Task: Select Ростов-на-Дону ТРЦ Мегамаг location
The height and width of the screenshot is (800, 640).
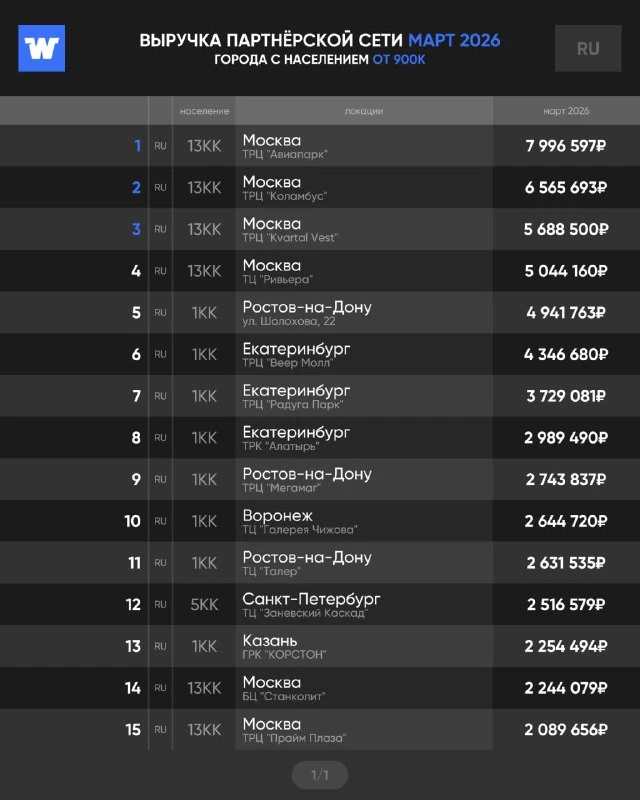Action: tap(307, 480)
